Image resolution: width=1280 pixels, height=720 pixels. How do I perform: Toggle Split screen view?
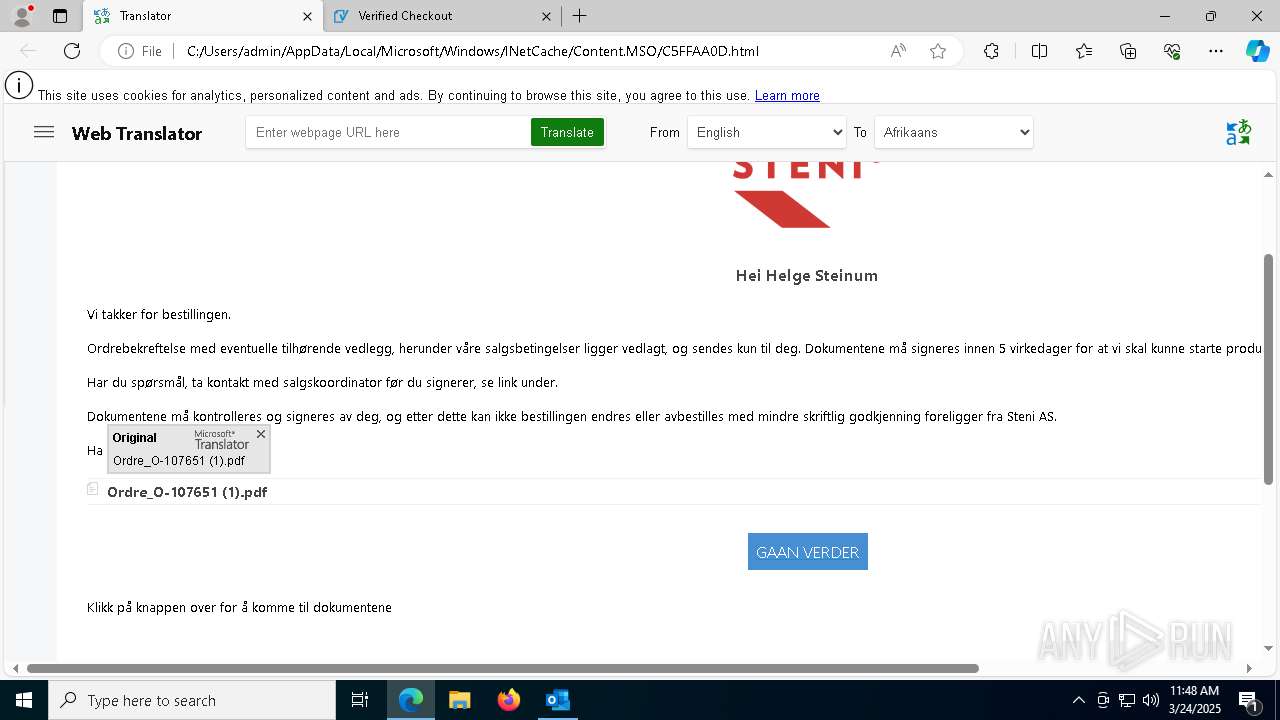point(1039,51)
